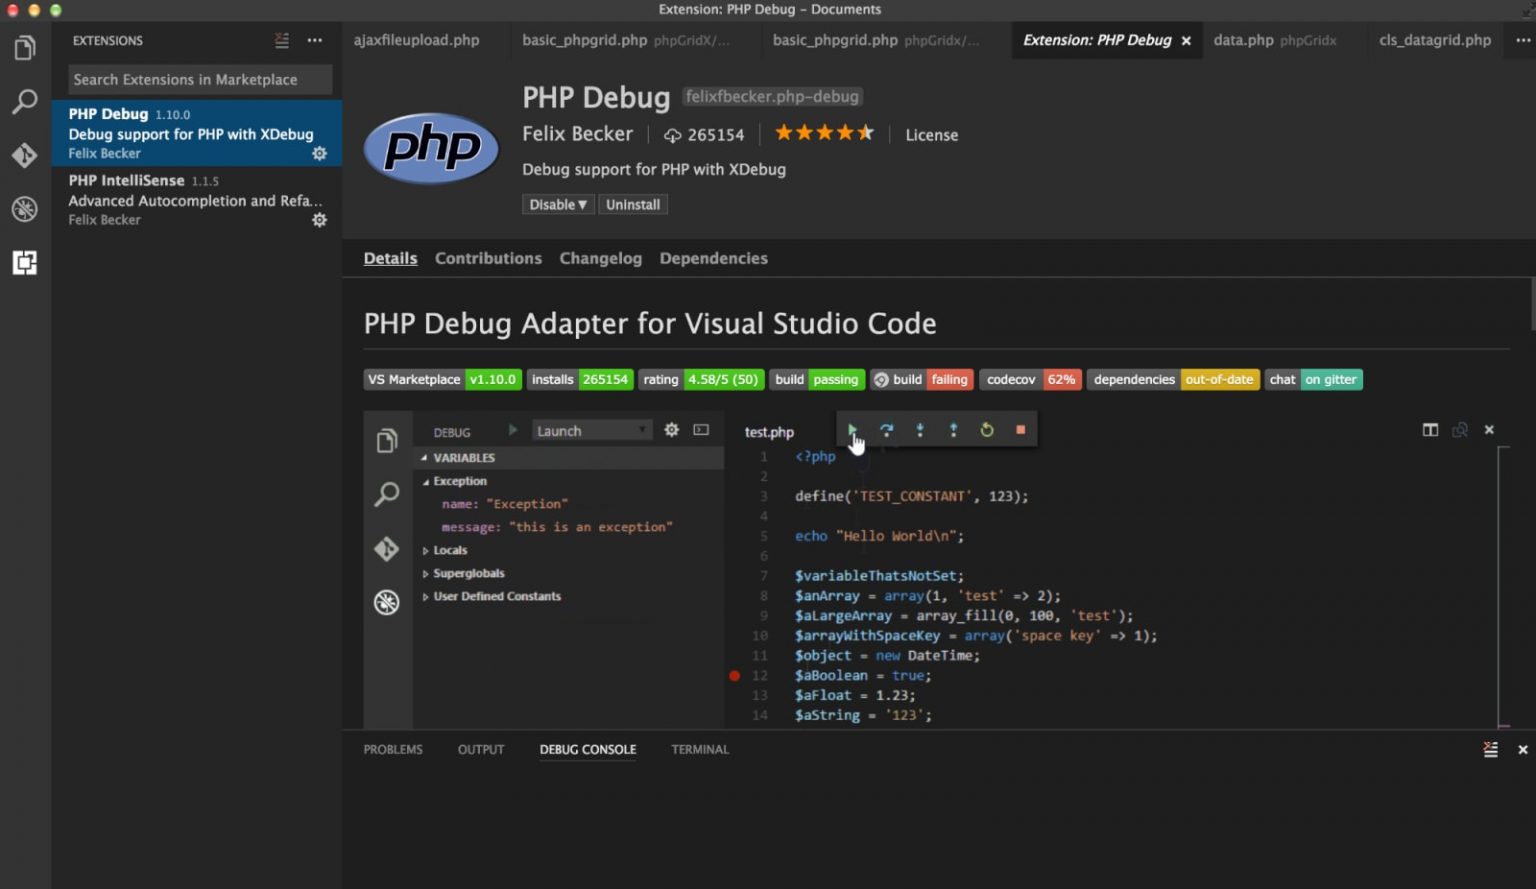Focus Search Extensions in Marketplace field
Screen dimensions: 1536x889
click(200, 79)
